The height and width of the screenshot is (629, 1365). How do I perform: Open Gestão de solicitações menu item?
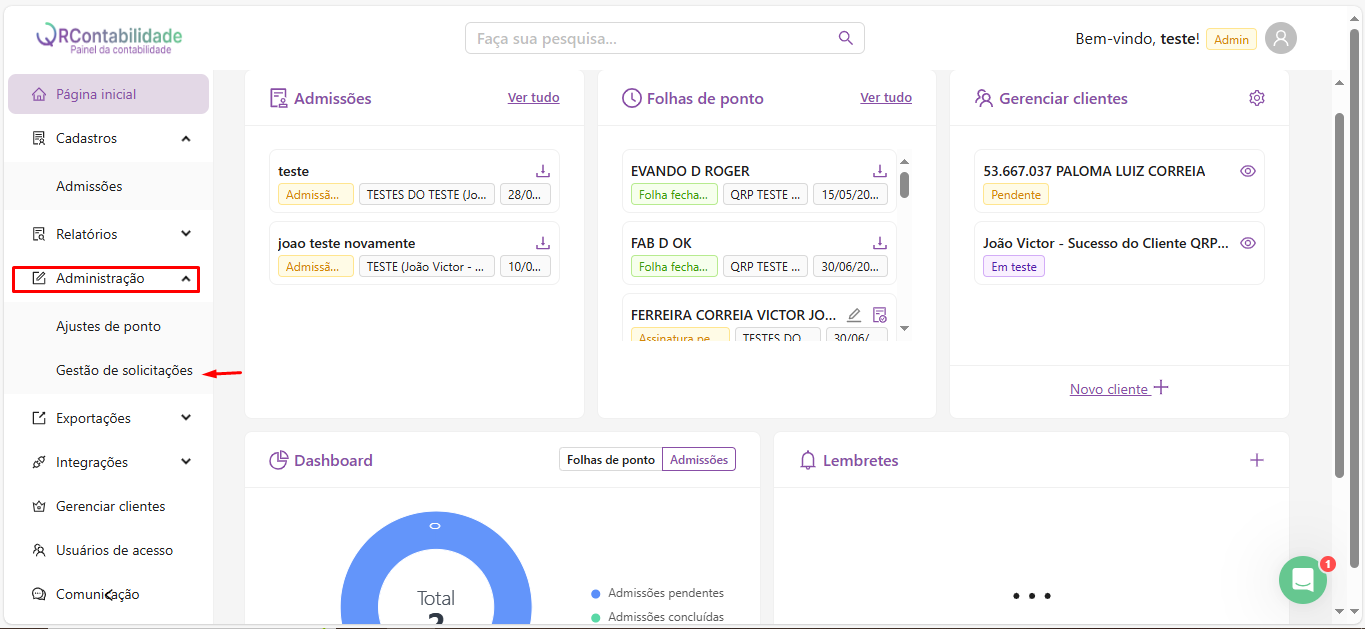pyautogui.click(x=124, y=370)
